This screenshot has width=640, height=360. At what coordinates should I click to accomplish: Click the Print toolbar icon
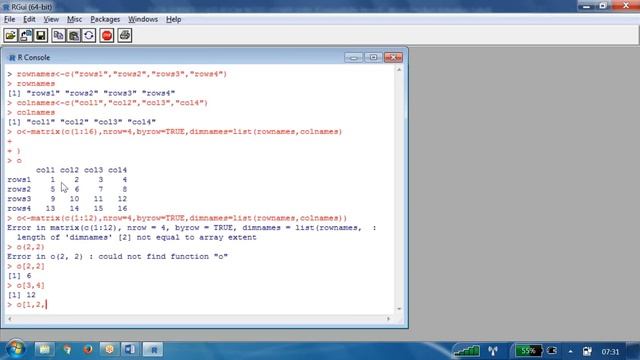click(x=125, y=36)
